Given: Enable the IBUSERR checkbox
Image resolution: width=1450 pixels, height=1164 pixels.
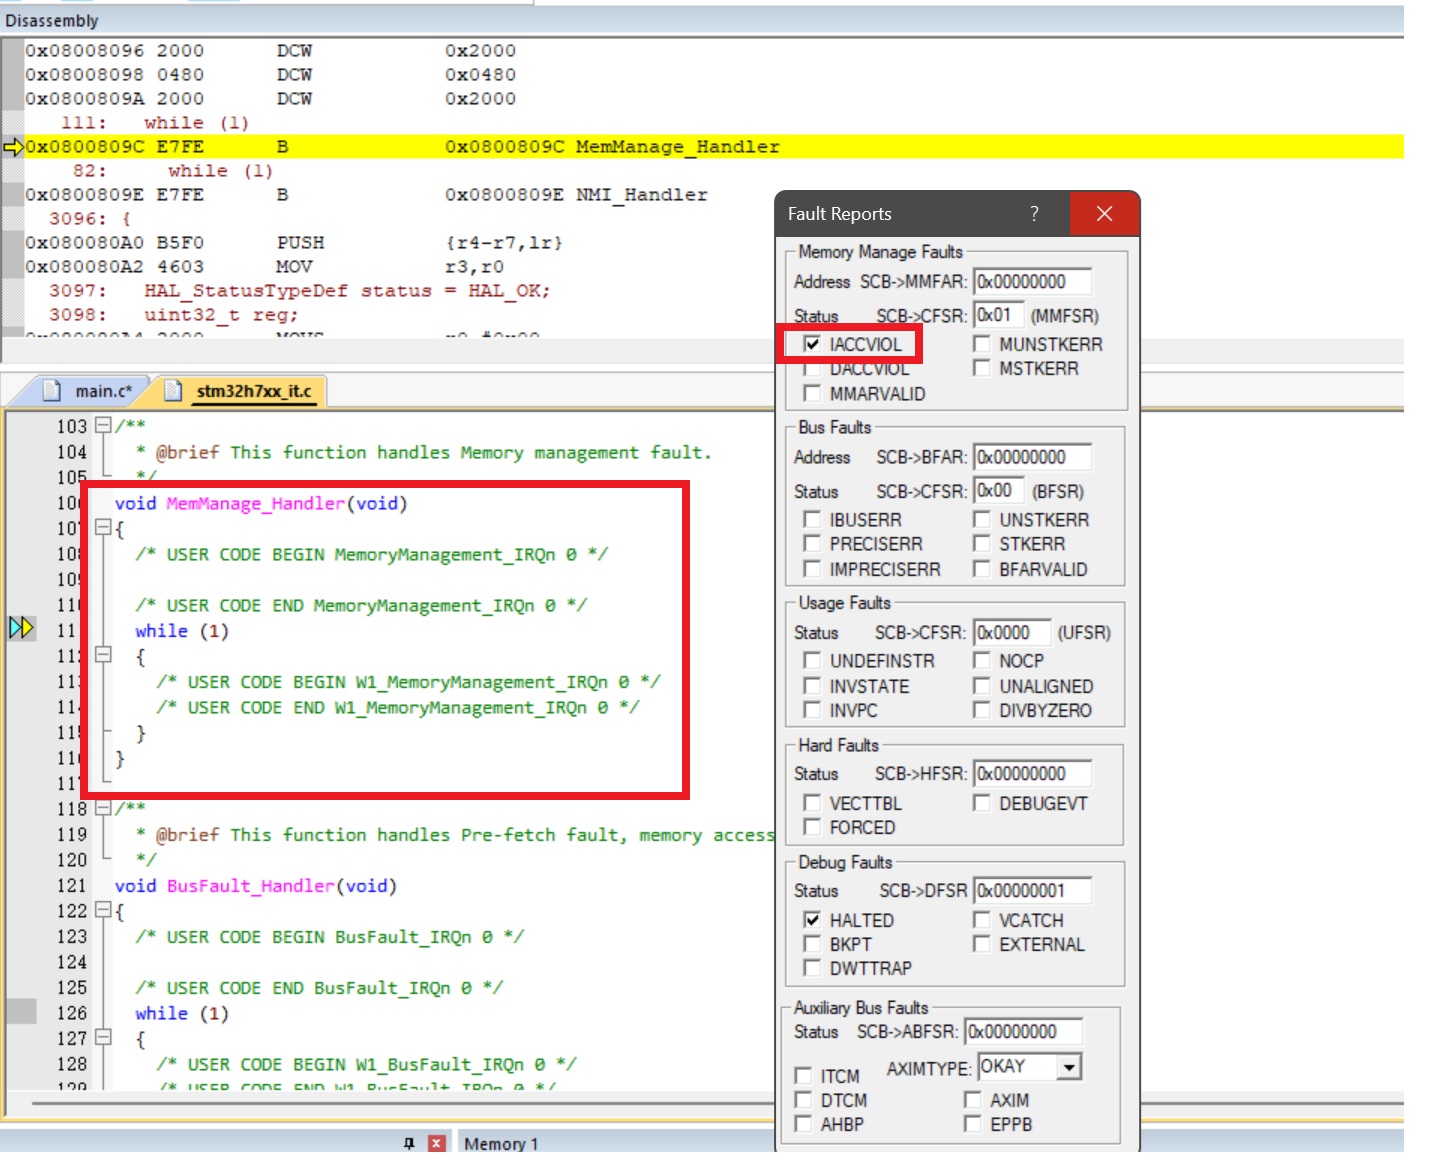Looking at the screenshot, I should pyautogui.click(x=812, y=520).
